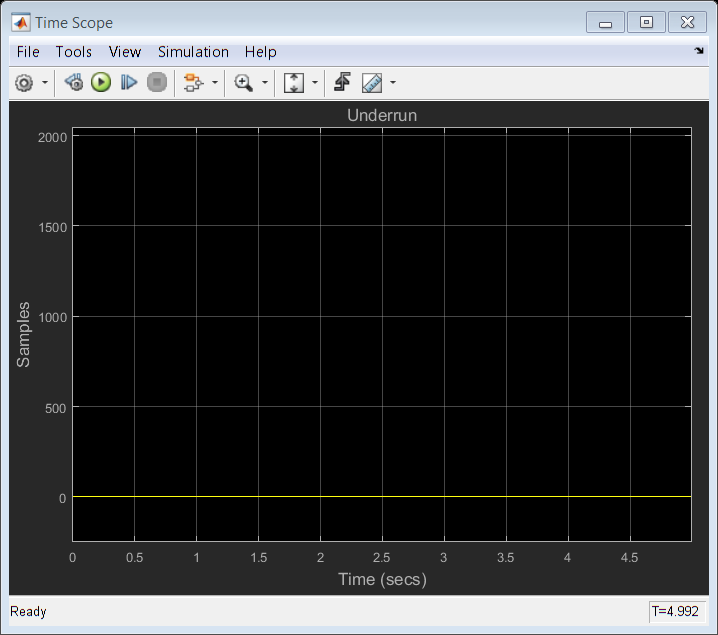Click the greyed stop simulation button
The height and width of the screenshot is (635, 718).
tap(157, 82)
